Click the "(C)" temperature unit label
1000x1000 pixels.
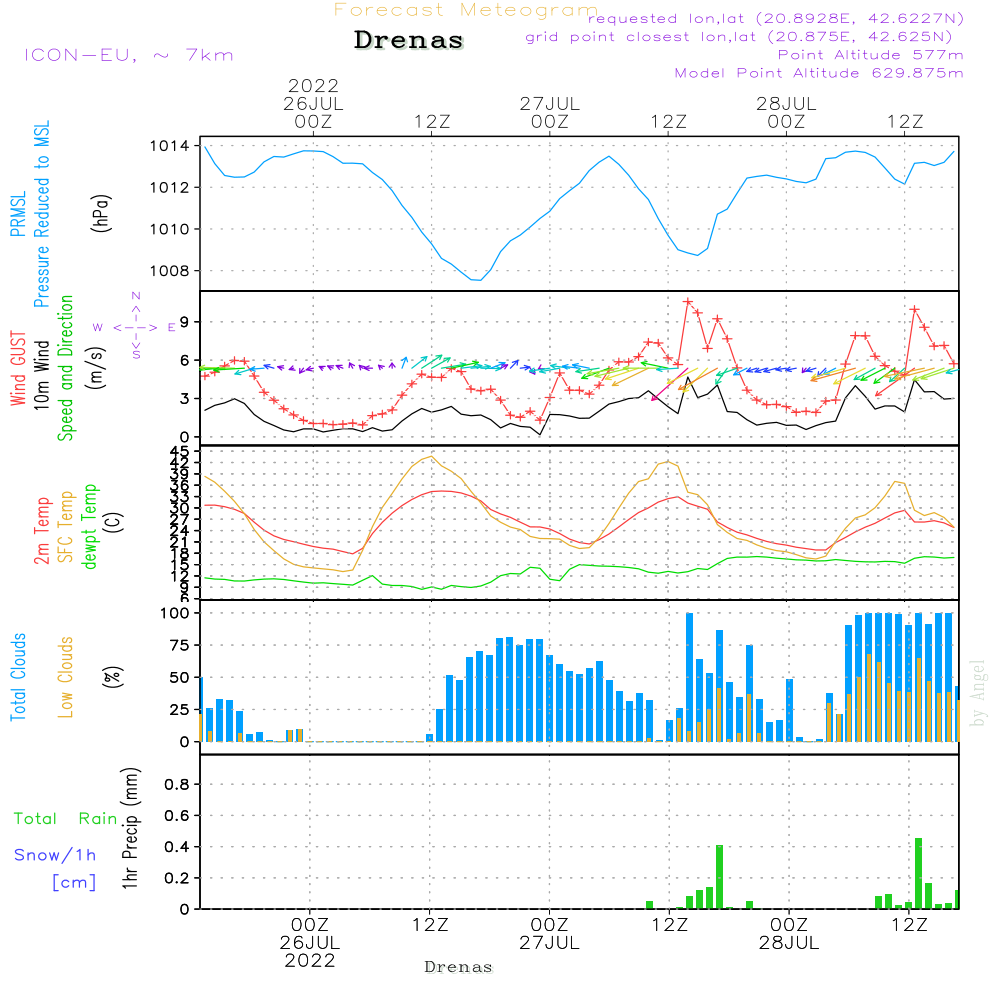(114, 522)
